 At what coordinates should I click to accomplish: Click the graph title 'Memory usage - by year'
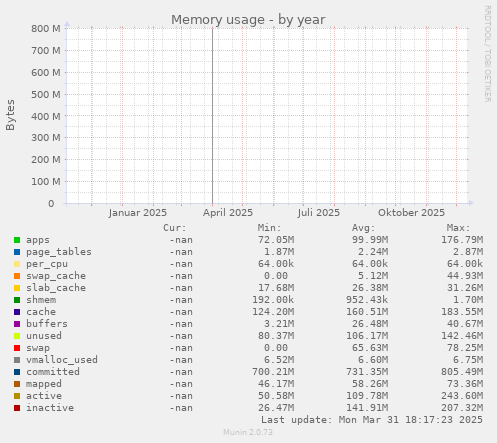pos(248,20)
